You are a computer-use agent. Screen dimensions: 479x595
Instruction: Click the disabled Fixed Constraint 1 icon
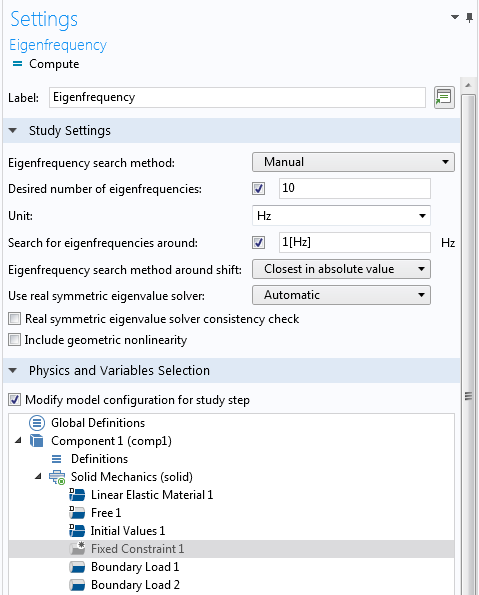(x=77, y=549)
